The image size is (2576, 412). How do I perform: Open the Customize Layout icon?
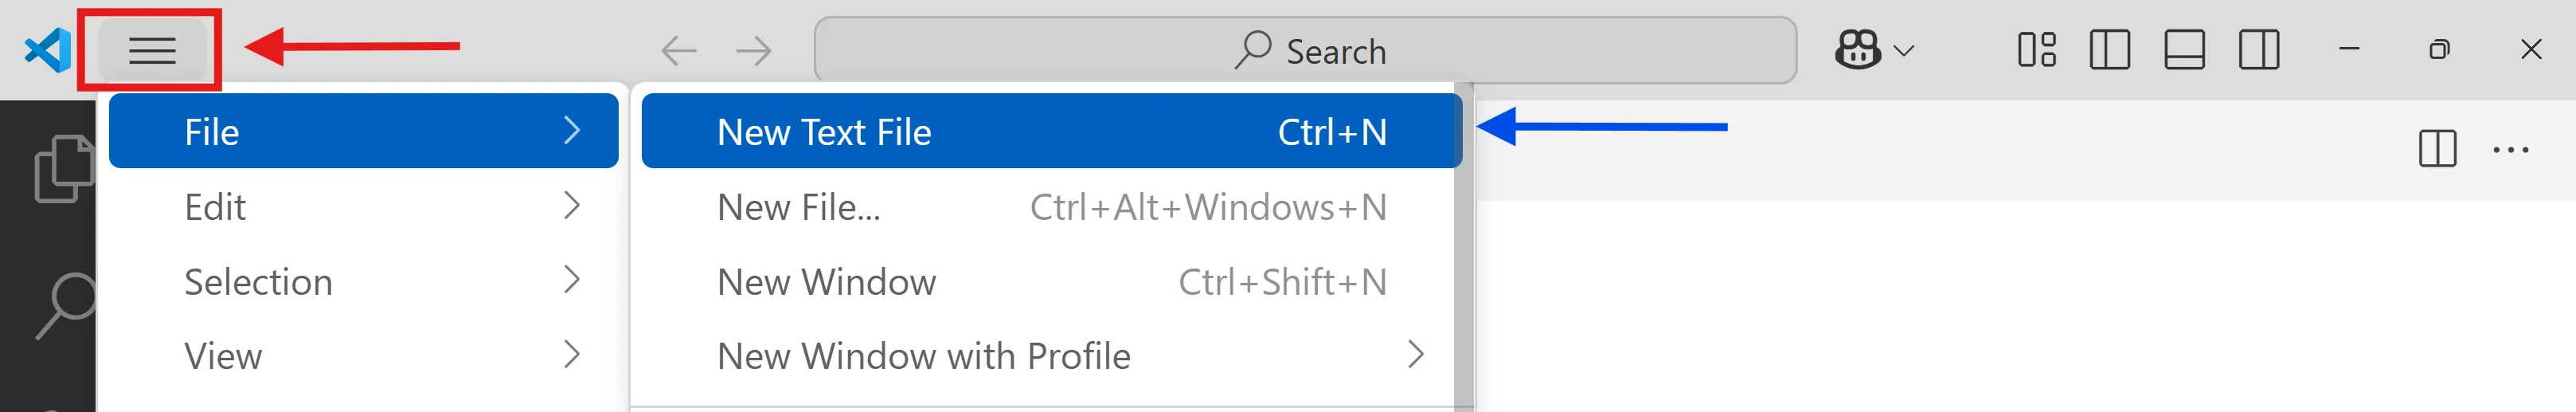(2036, 50)
